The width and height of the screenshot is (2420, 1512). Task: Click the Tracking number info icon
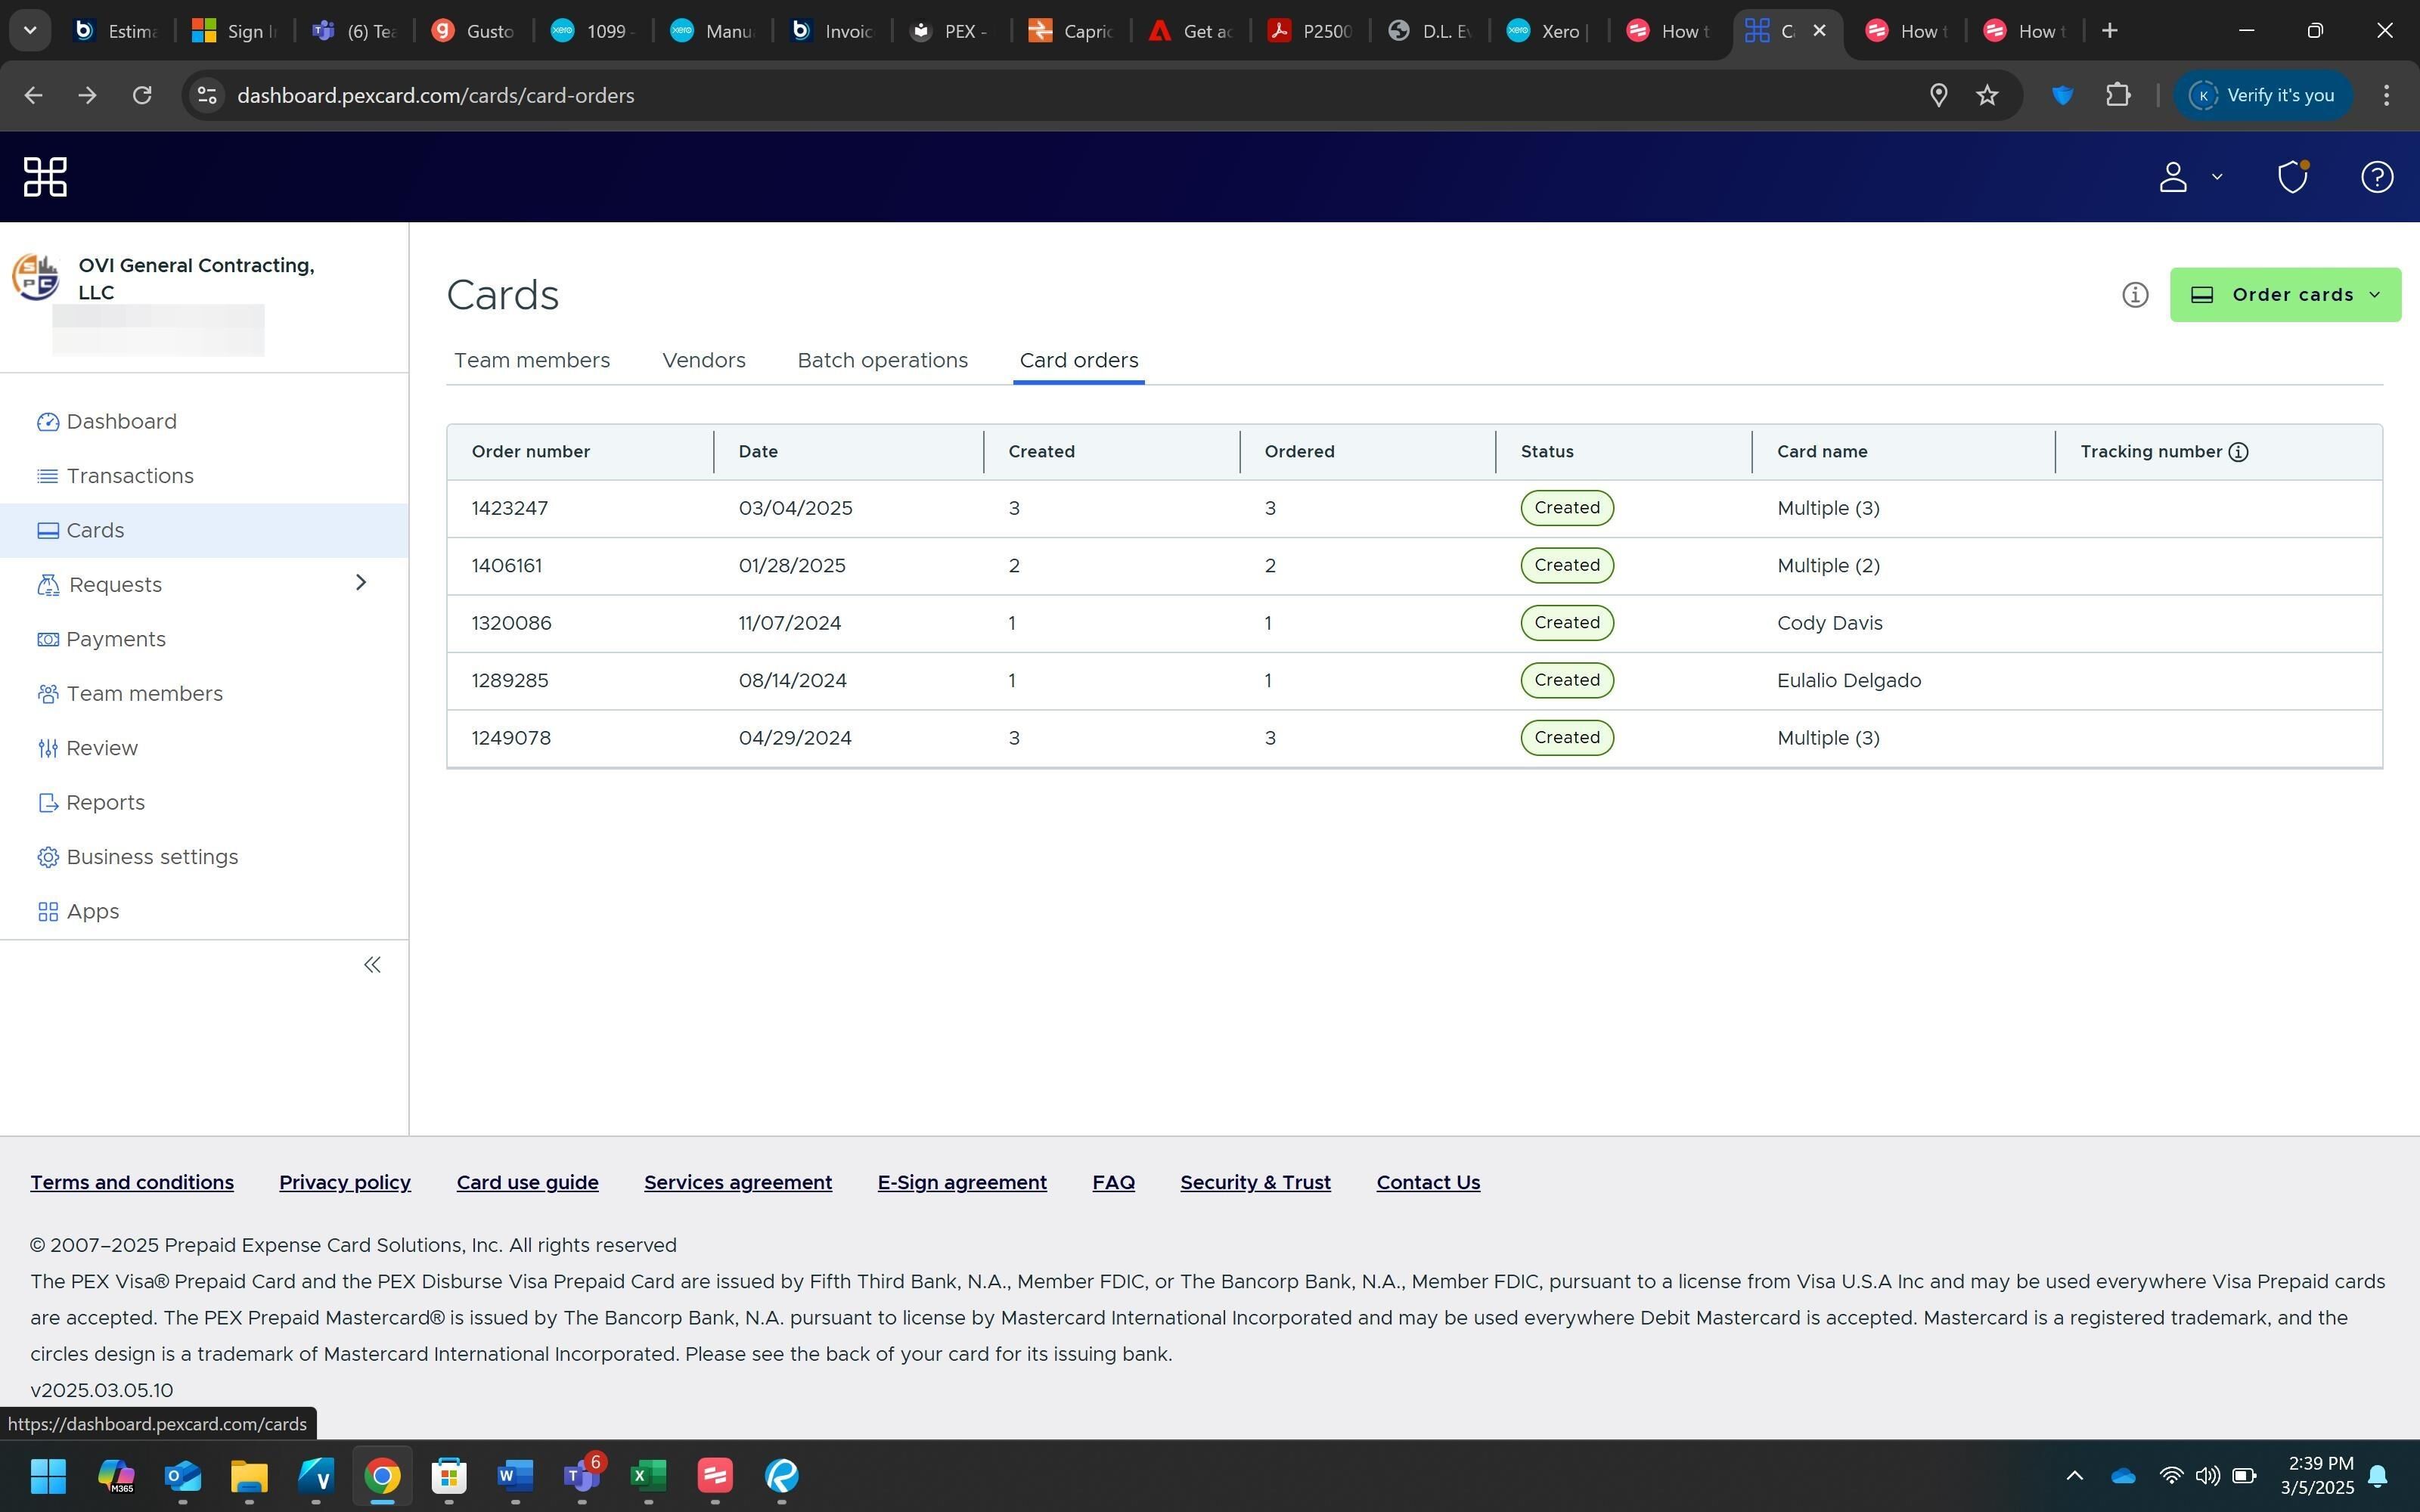click(x=2239, y=452)
